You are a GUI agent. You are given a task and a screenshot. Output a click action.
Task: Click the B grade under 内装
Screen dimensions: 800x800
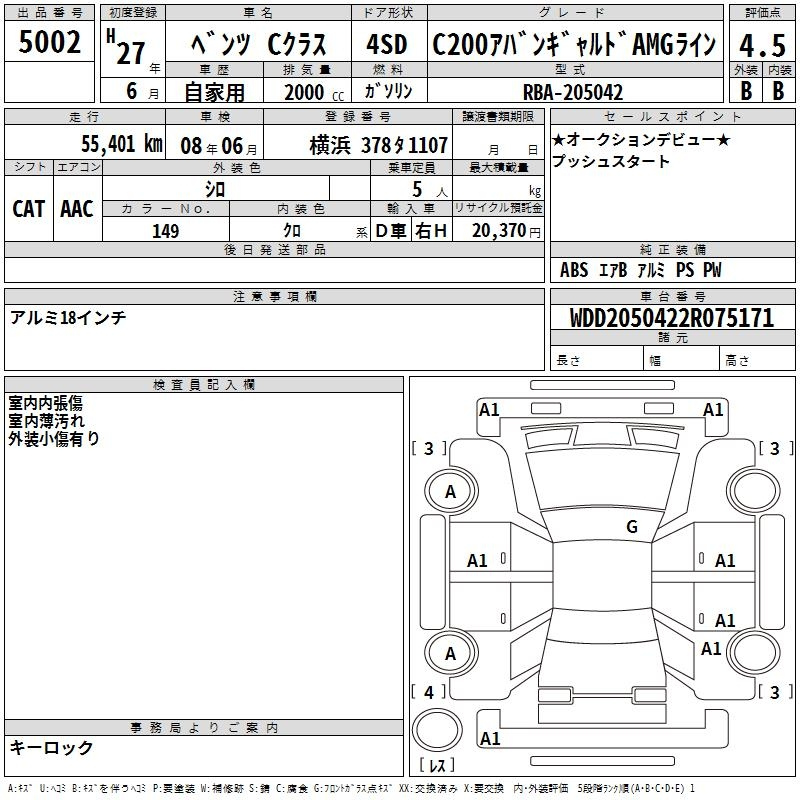(778, 91)
